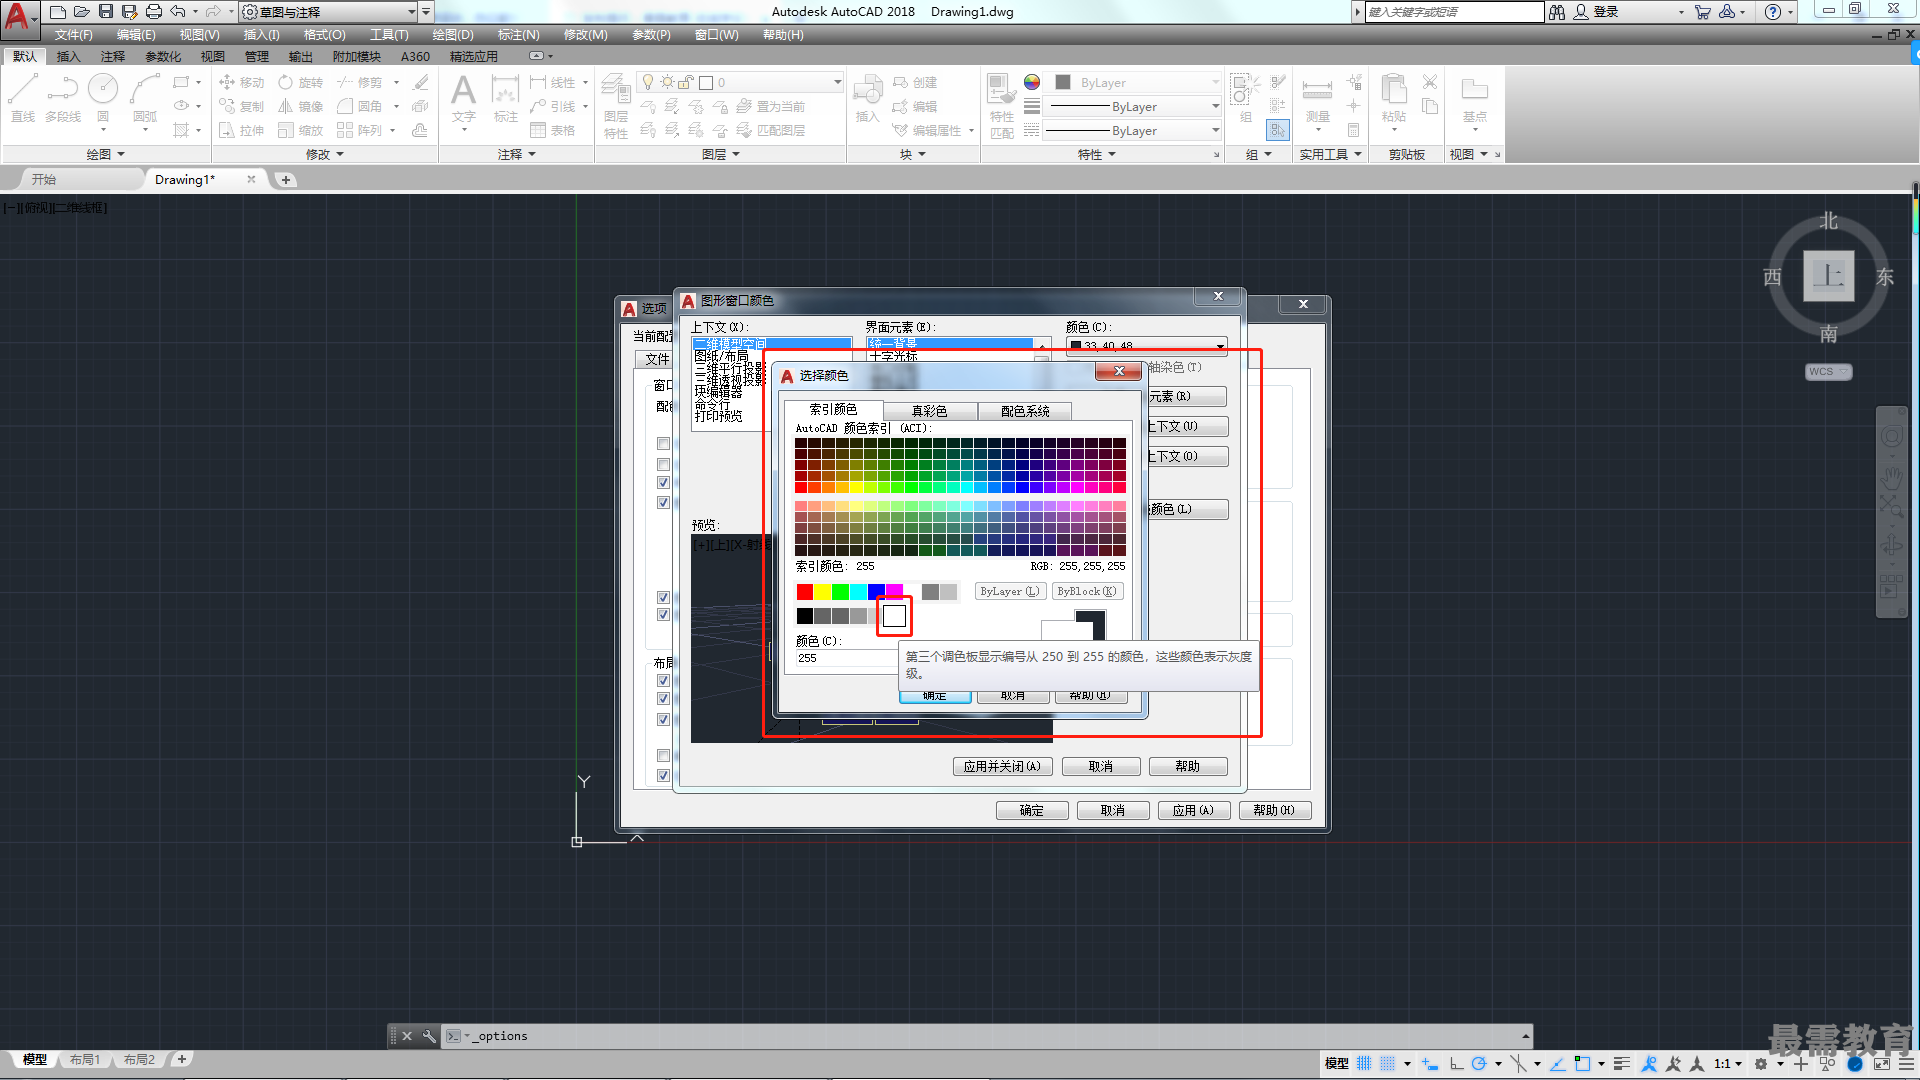Click the Stretch (拉伸) tool
Screen dimensions: 1920x1080
pyautogui.click(x=241, y=131)
